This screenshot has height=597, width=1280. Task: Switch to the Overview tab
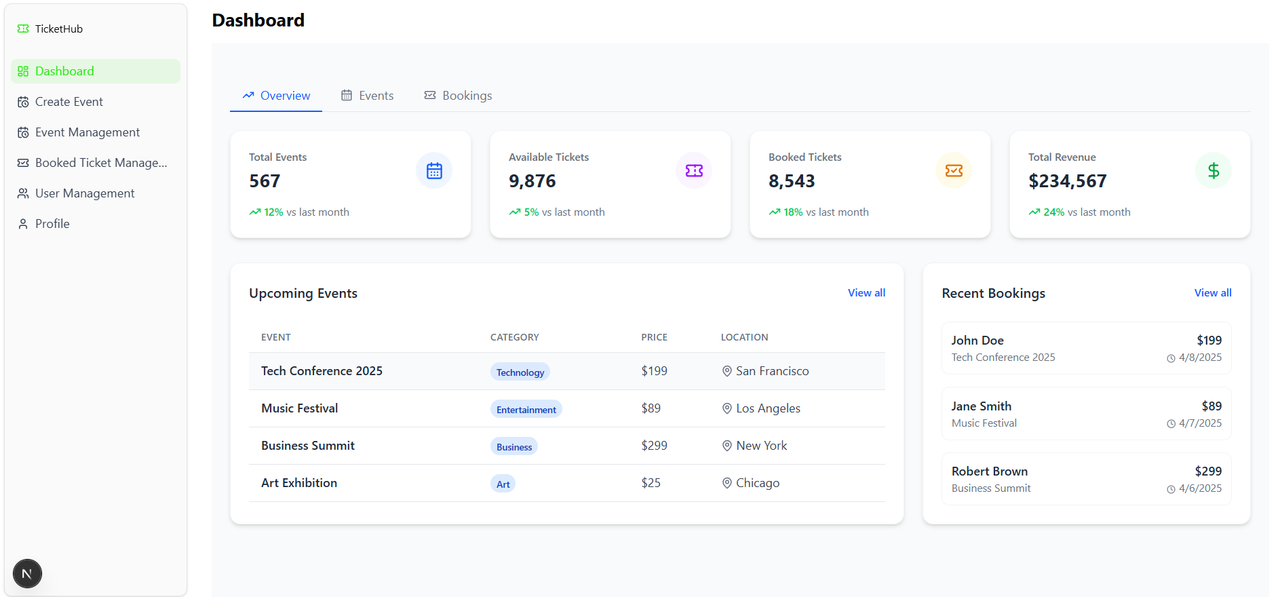(276, 96)
